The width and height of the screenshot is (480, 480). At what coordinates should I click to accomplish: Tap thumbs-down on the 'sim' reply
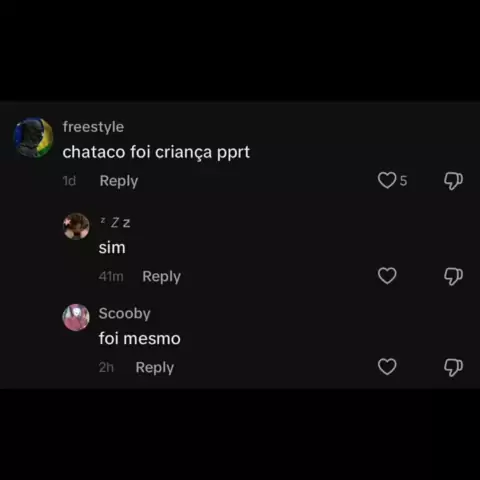click(453, 276)
